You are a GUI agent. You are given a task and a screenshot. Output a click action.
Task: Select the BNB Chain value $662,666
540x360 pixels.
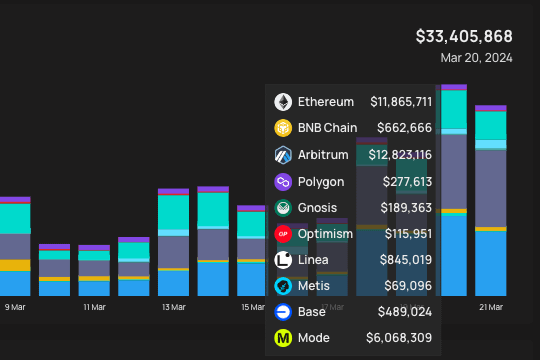click(404, 128)
